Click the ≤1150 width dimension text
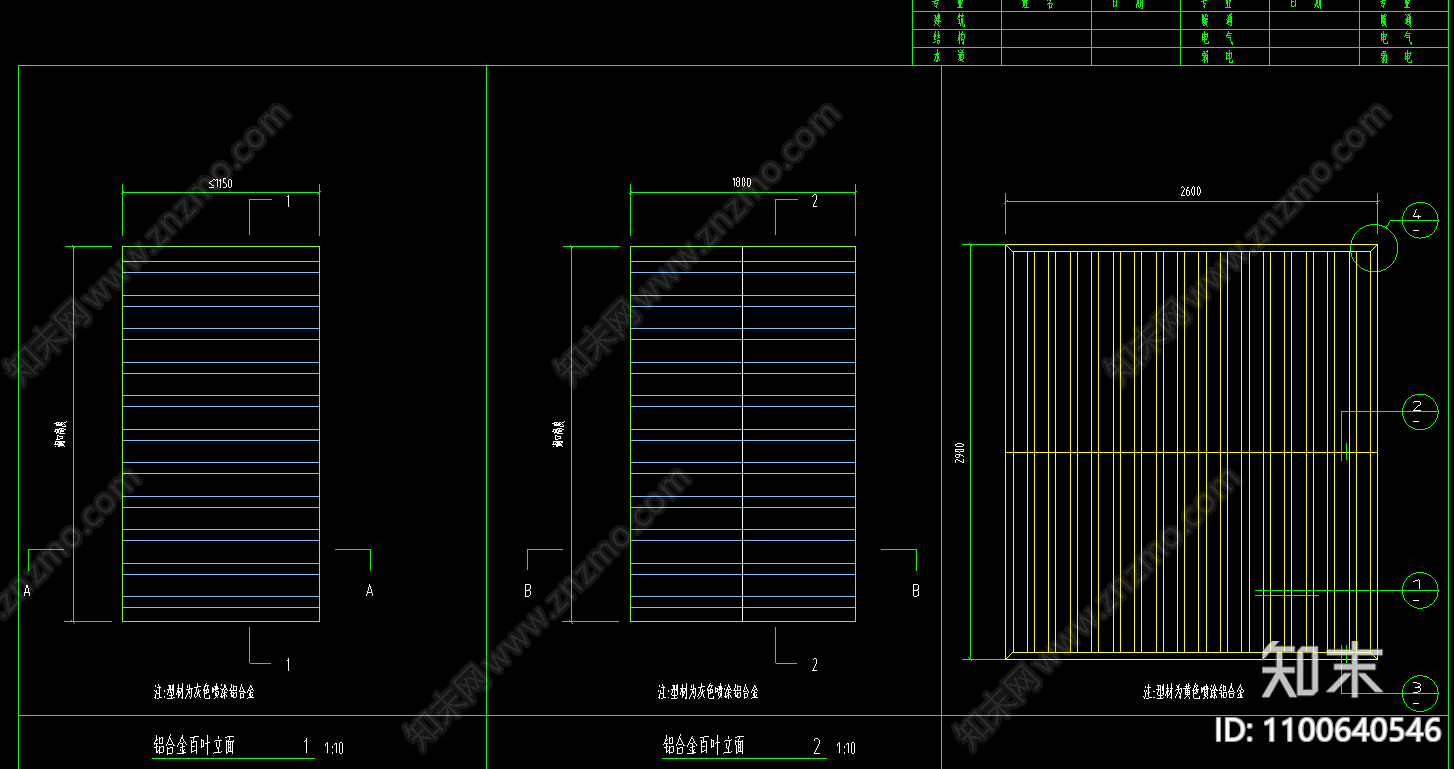 tap(221, 183)
